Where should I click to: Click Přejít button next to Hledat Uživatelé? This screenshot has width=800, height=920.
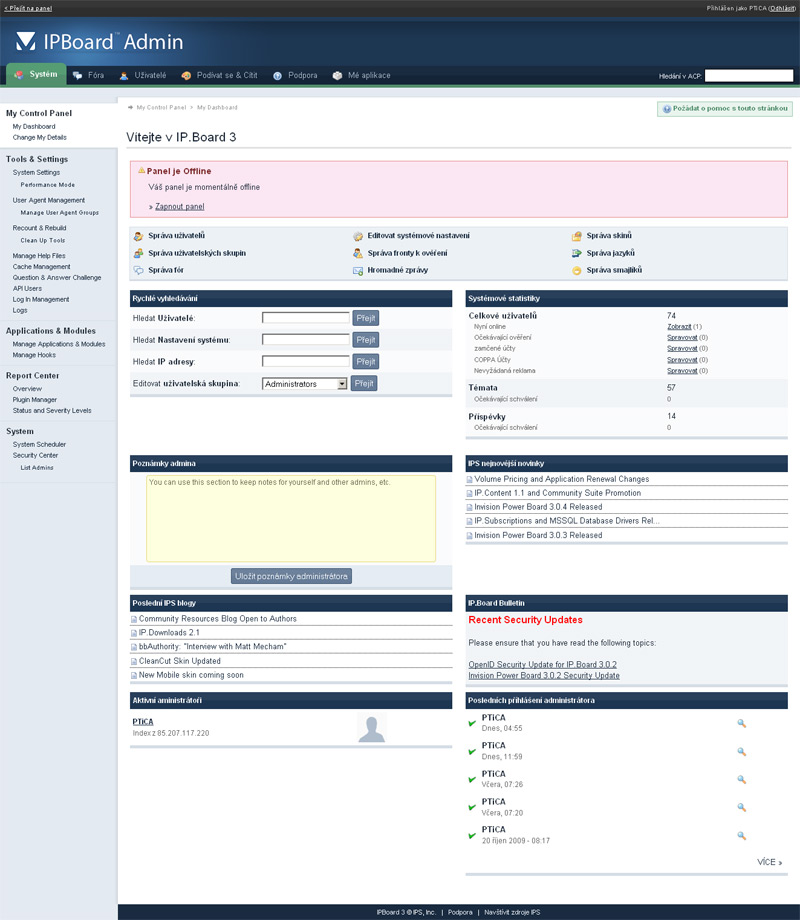pos(366,318)
